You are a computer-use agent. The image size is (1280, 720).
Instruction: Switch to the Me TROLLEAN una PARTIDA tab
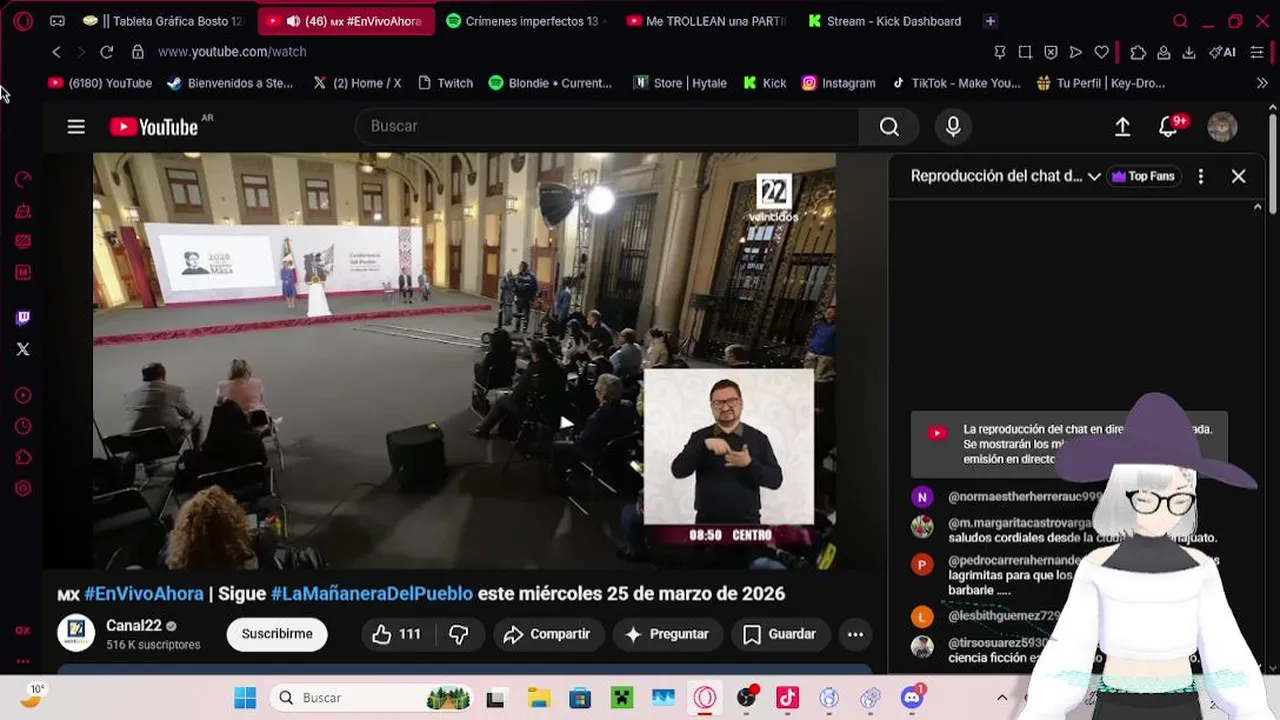point(705,21)
